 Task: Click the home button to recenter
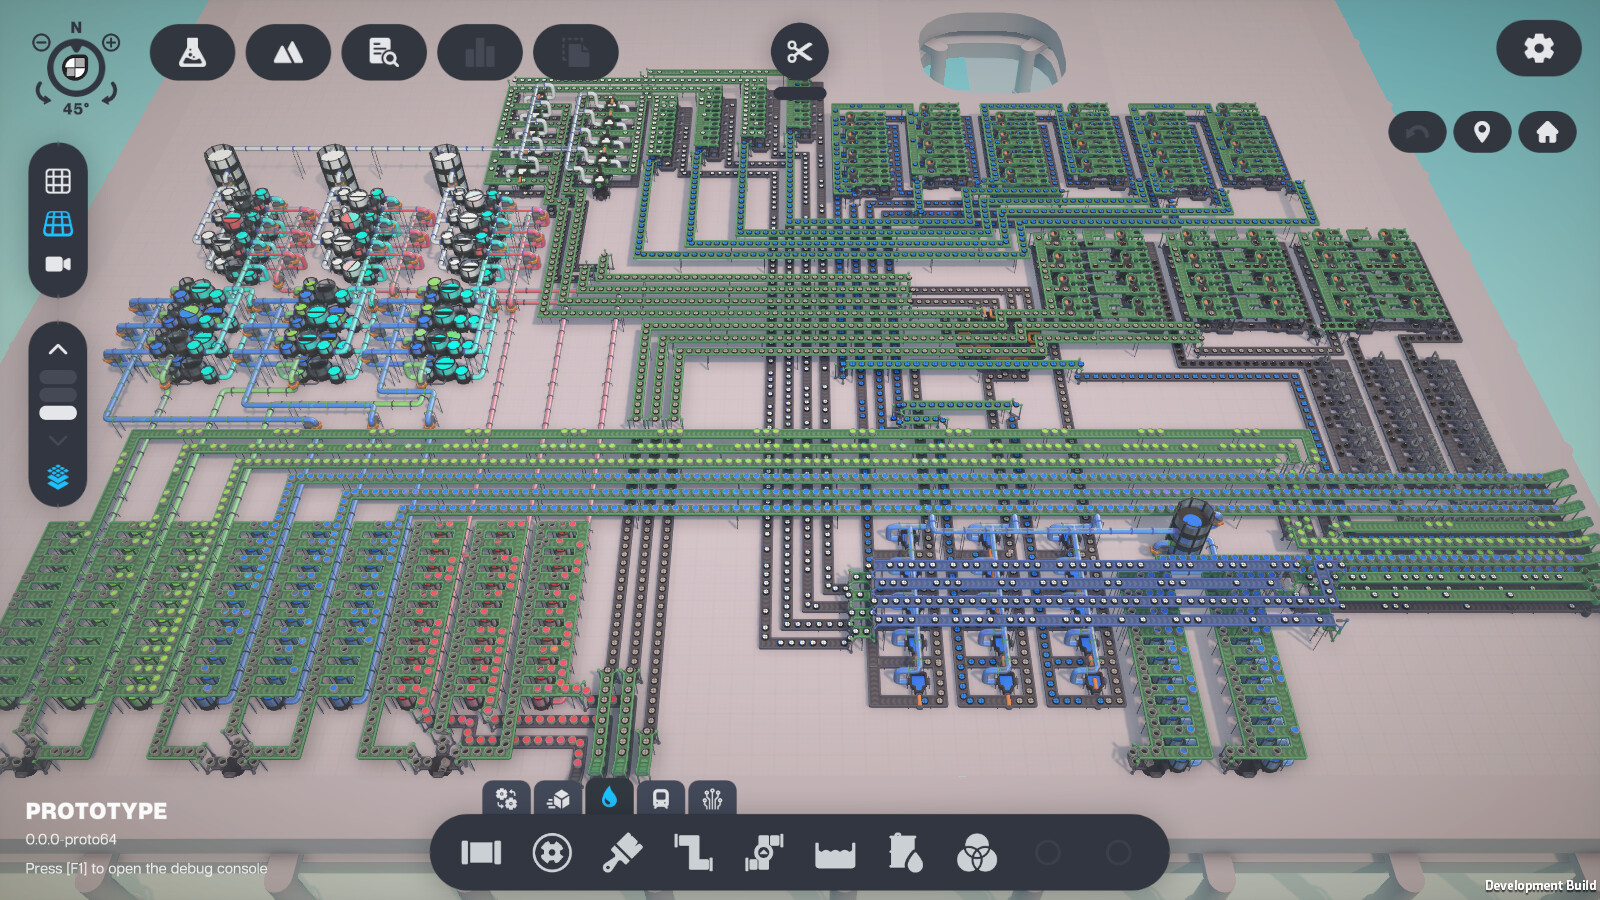point(1547,132)
